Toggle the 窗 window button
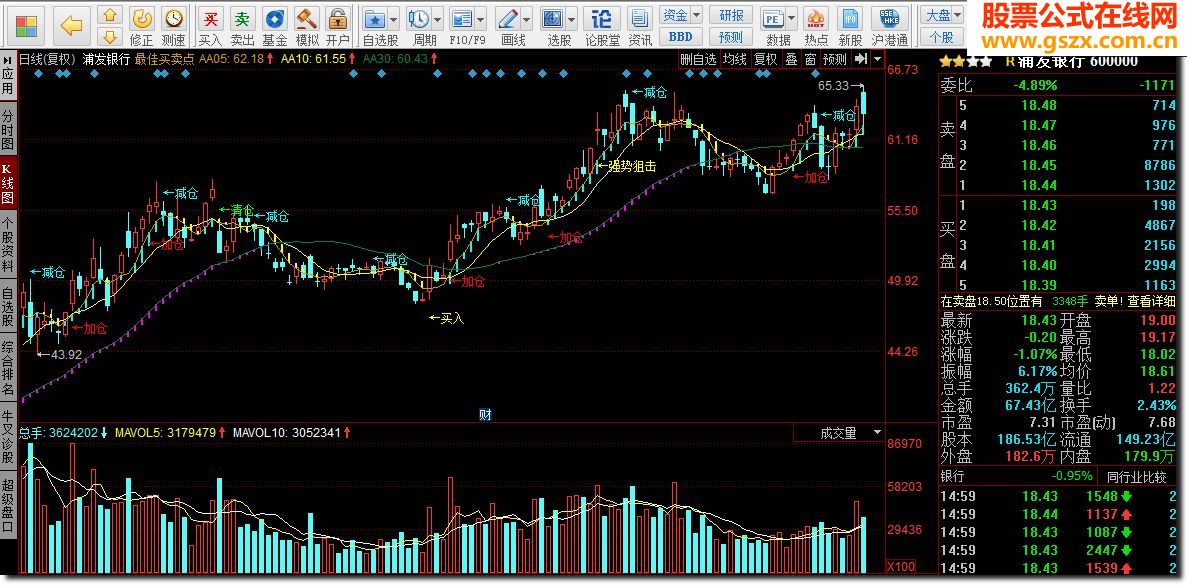 tap(811, 59)
